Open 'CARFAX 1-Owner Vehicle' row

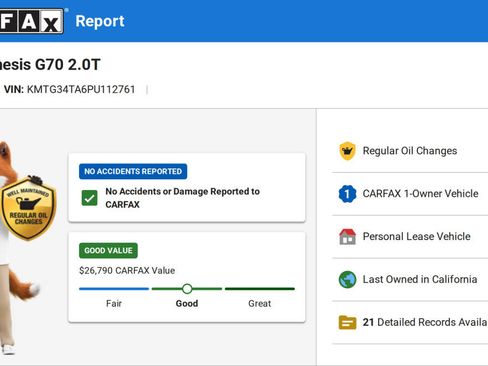pyautogui.click(x=410, y=194)
